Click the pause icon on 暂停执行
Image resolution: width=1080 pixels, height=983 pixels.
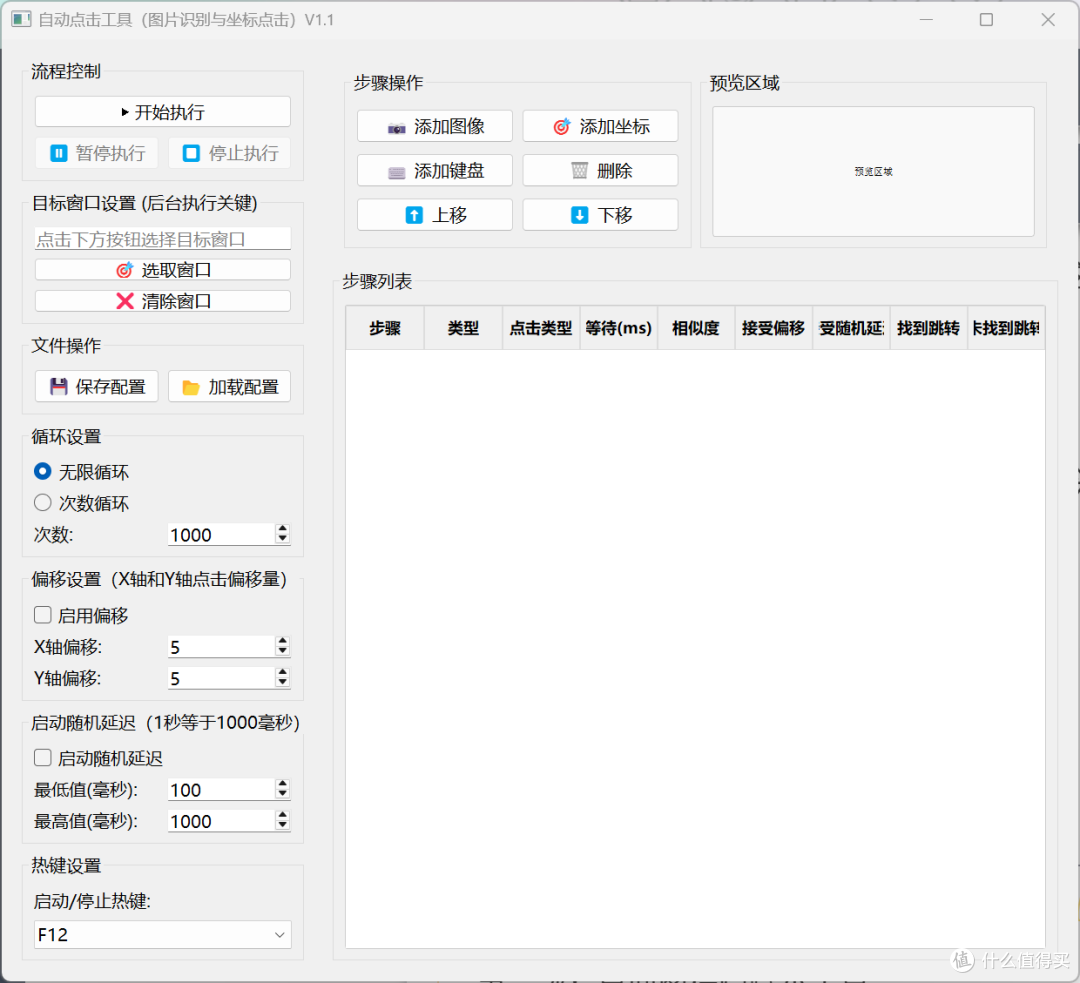click(59, 153)
